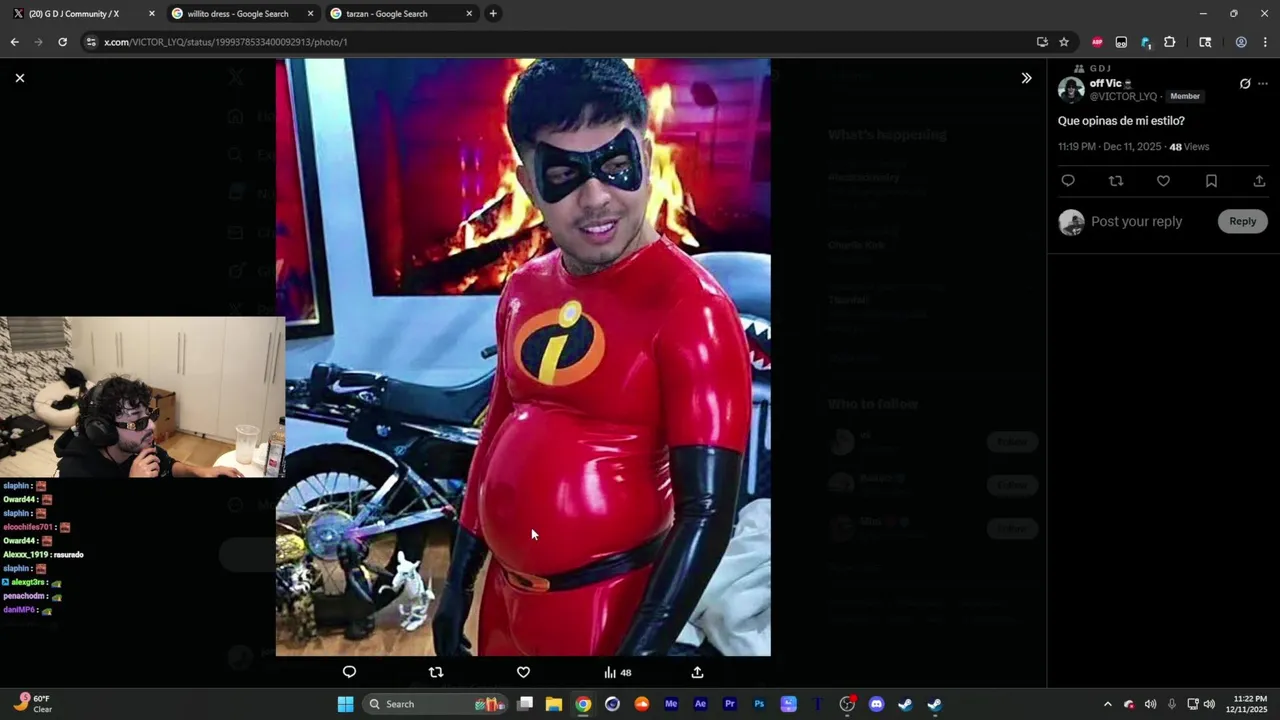This screenshot has width=1280, height=720.
Task: Go back in browser history
Action: pyautogui.click(x=14, y=42)
